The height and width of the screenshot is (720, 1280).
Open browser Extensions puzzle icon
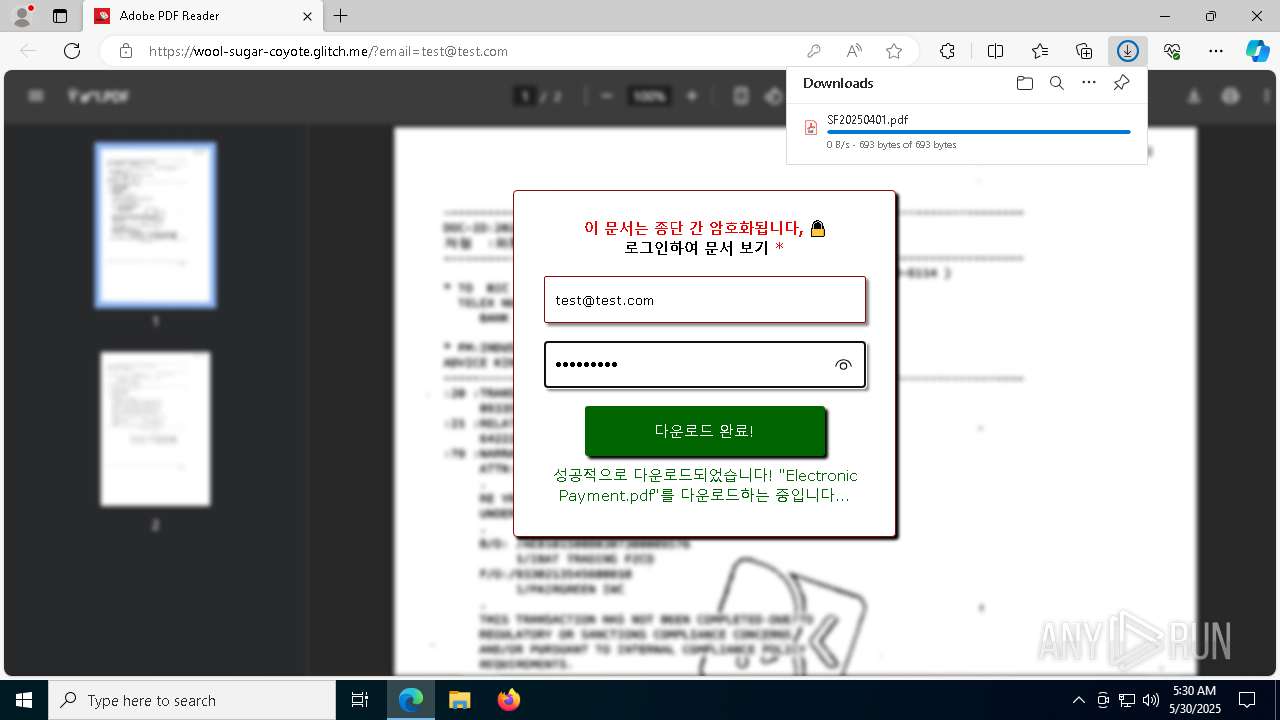pyautogui.click(x=947, y=51)
